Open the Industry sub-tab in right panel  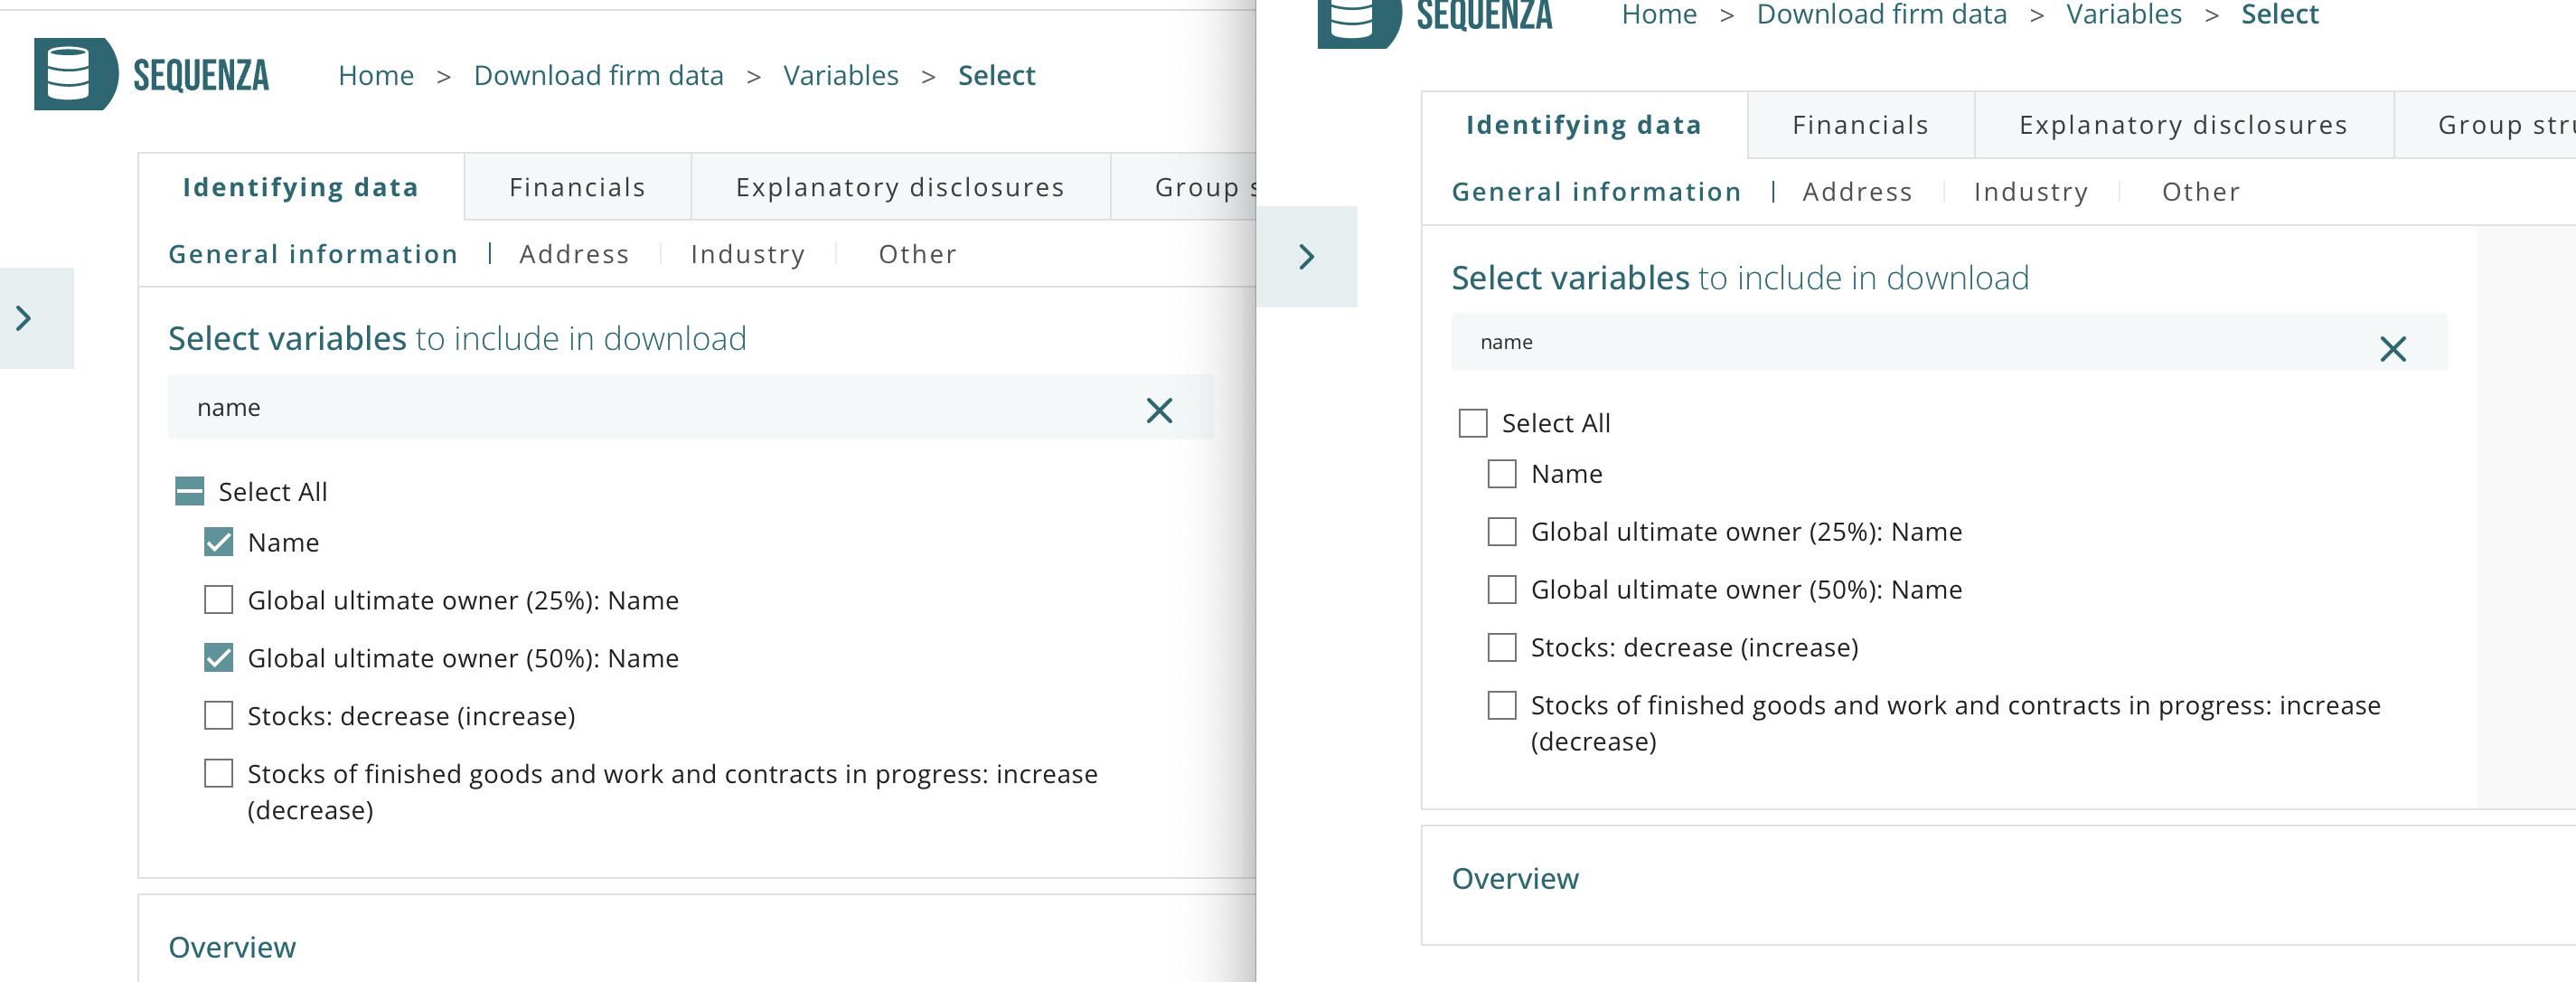click(x=2030, y=192)
